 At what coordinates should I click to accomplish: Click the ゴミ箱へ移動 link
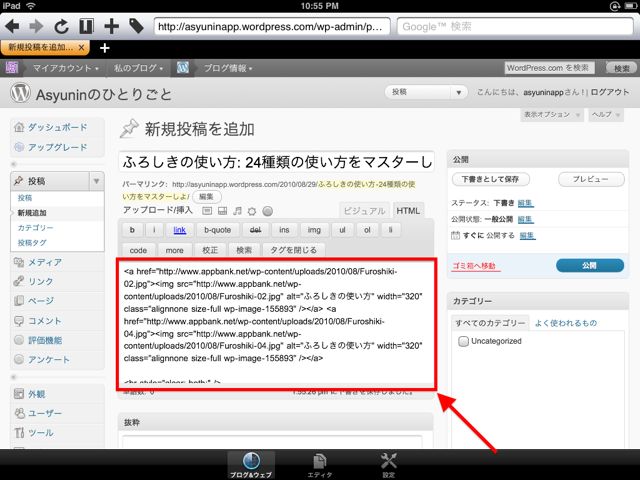coord(473,266)
